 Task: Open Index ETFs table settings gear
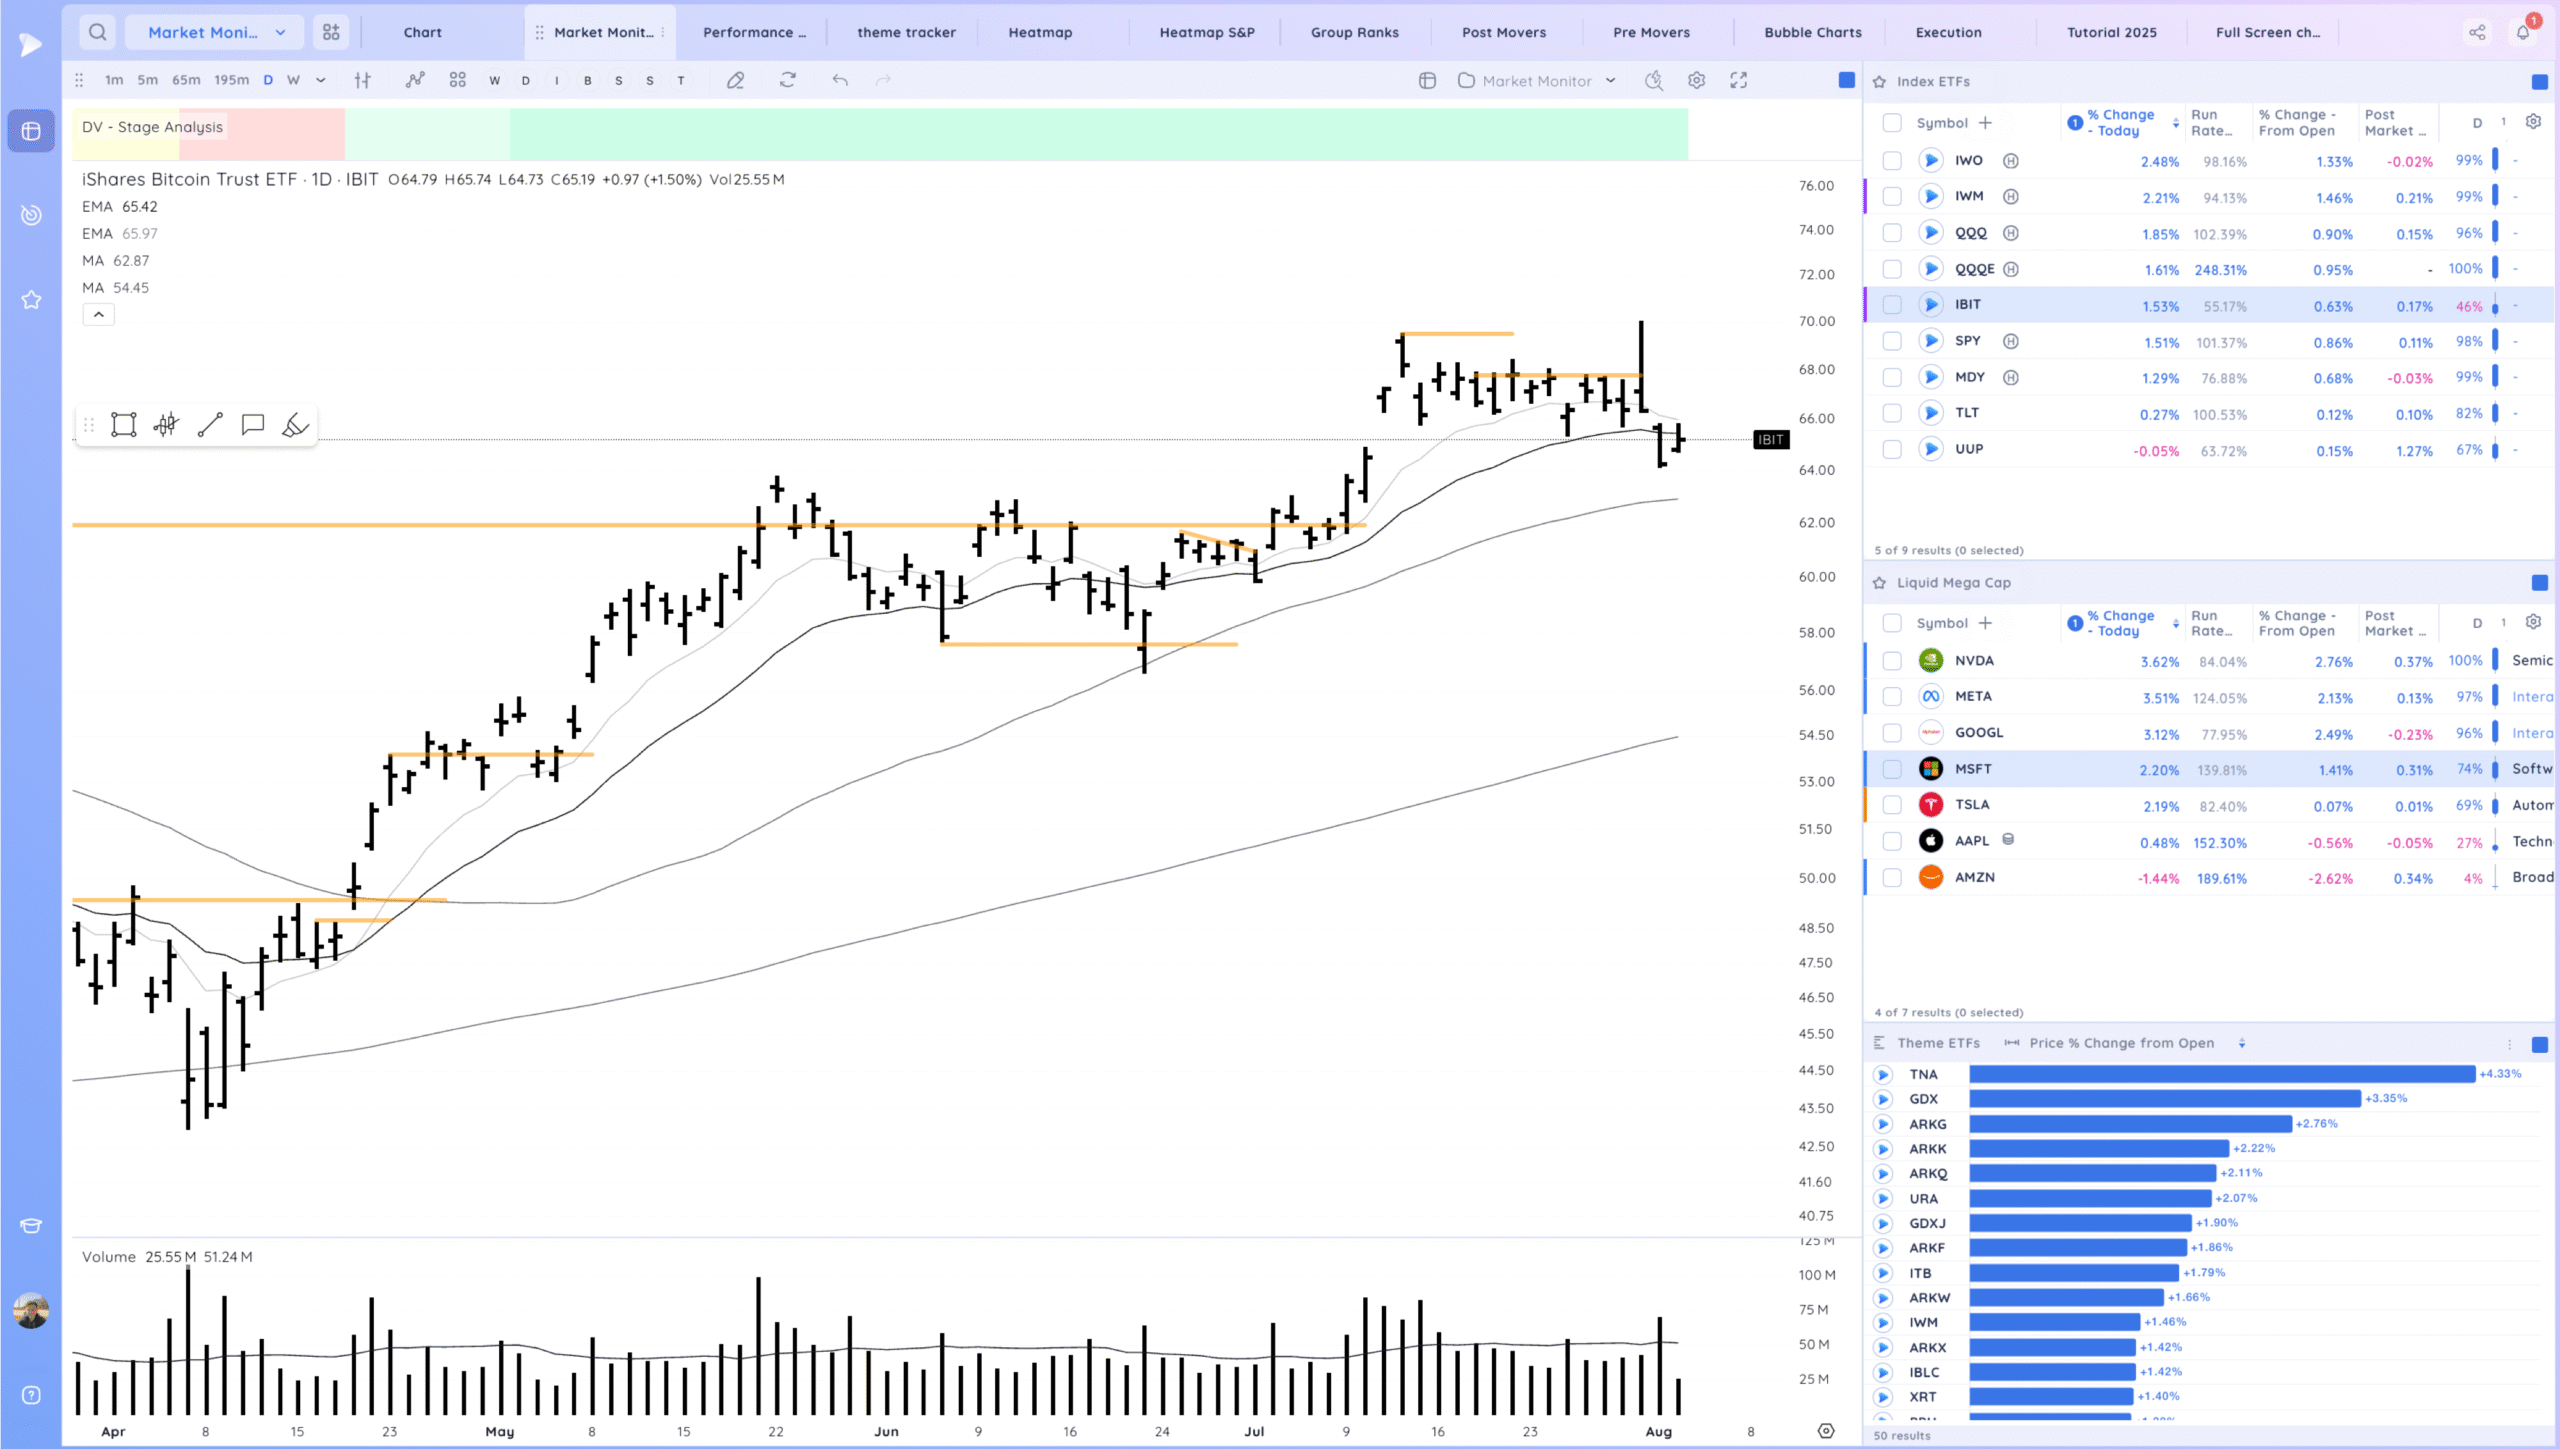pyautogui.click(x=2533, y=122)
